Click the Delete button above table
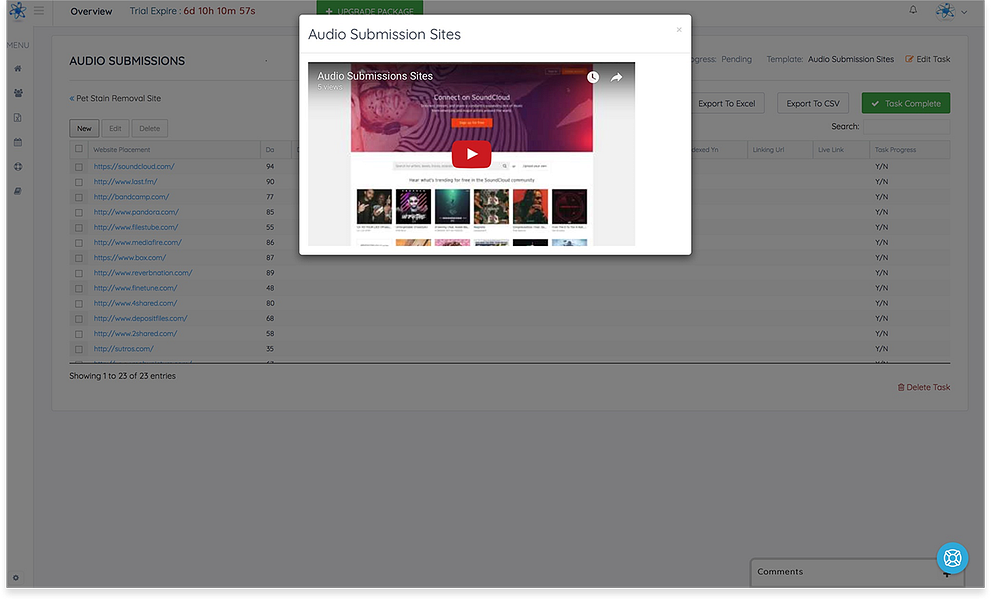The image size is (991, 600). pos(150,128)
